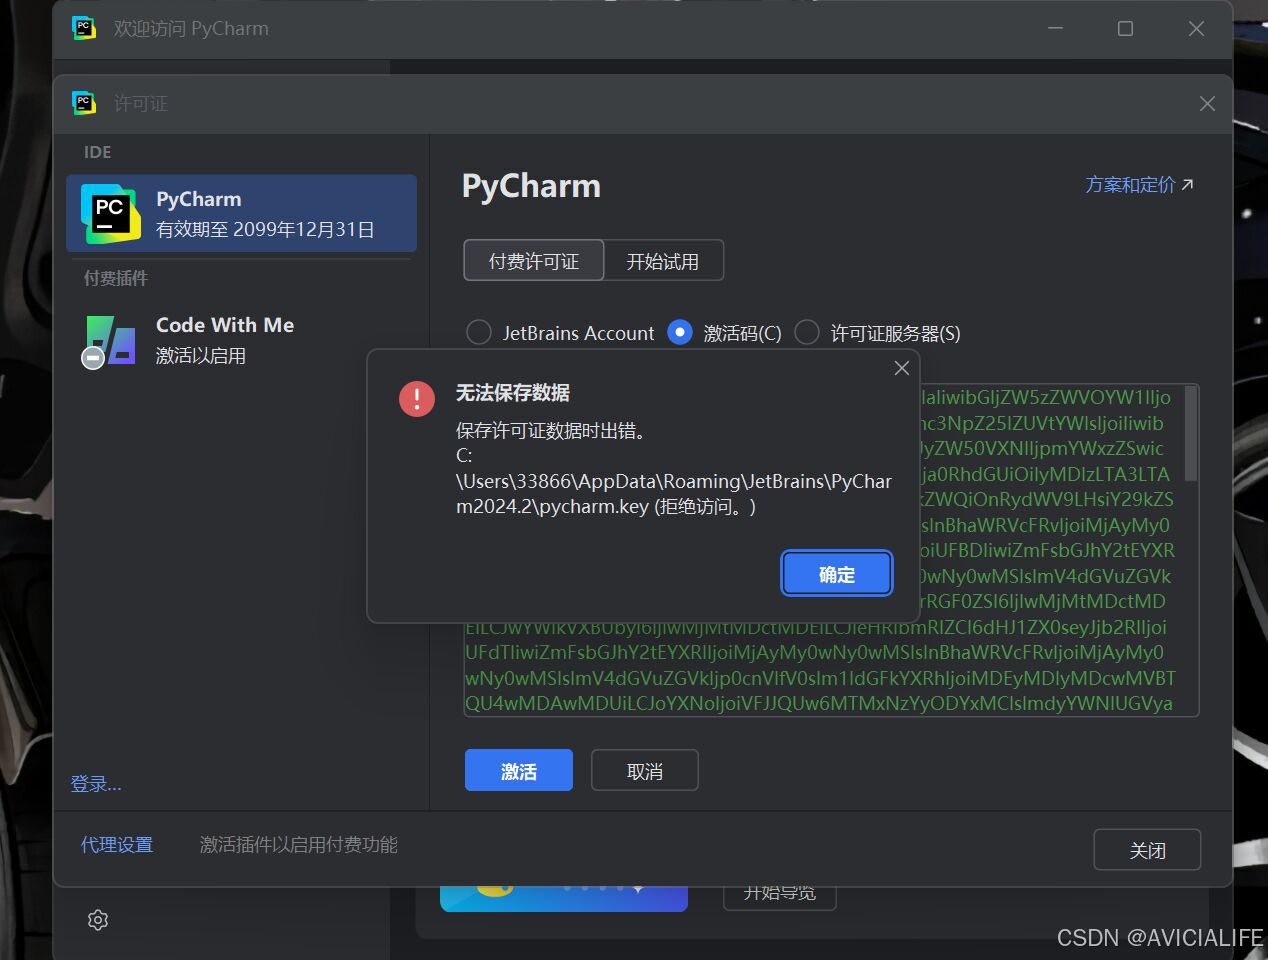Image resolution: width=1268 pixels, height=960 pixels.
Task: Select the 许可证服务器(S) radio button
Action: (x=807, y=332)
